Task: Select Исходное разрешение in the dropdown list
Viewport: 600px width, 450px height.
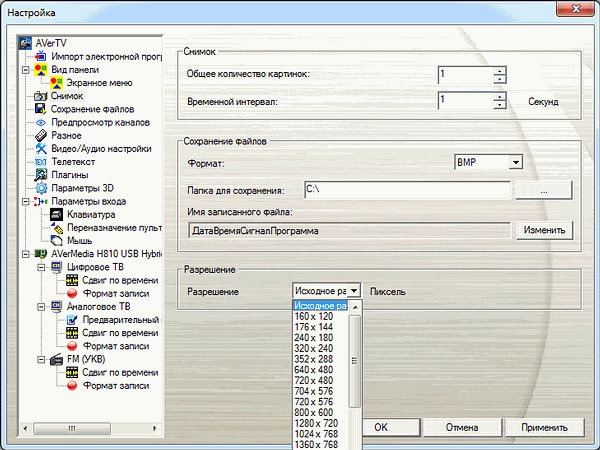Action: tap(321, 306)
